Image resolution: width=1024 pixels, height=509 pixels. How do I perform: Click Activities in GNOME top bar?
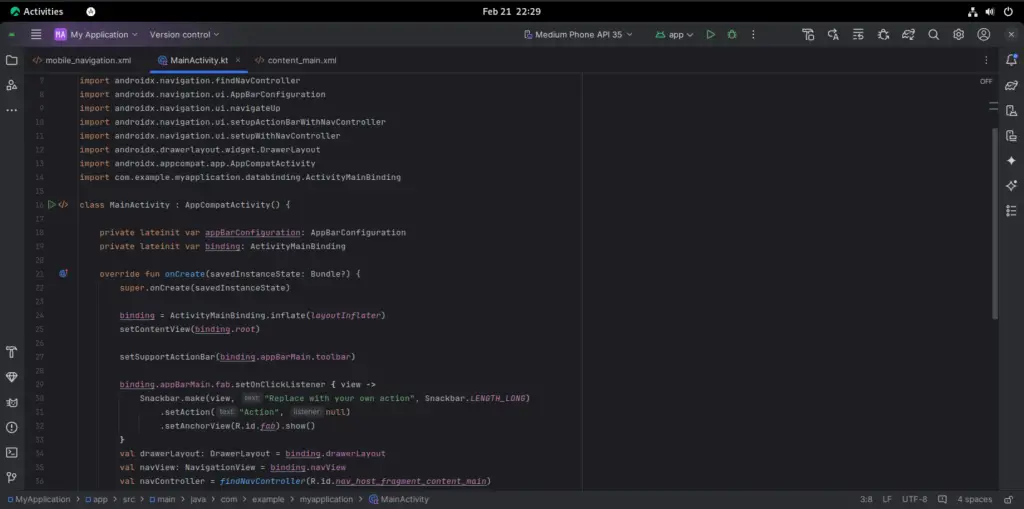pos(37,11)
